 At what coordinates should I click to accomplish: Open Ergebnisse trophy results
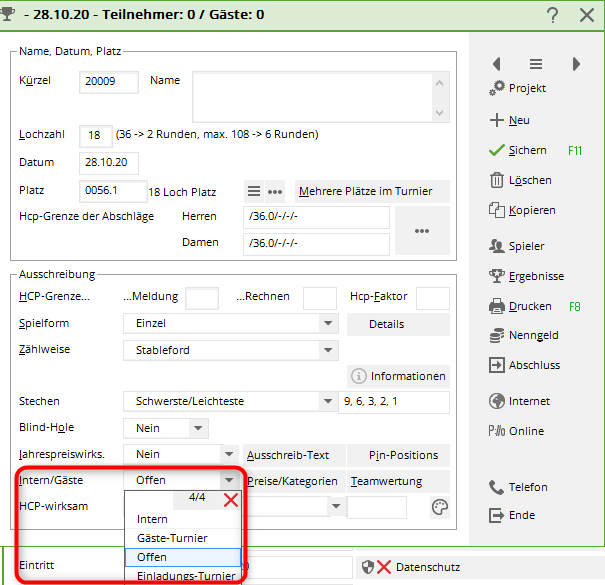pos(496,276)
